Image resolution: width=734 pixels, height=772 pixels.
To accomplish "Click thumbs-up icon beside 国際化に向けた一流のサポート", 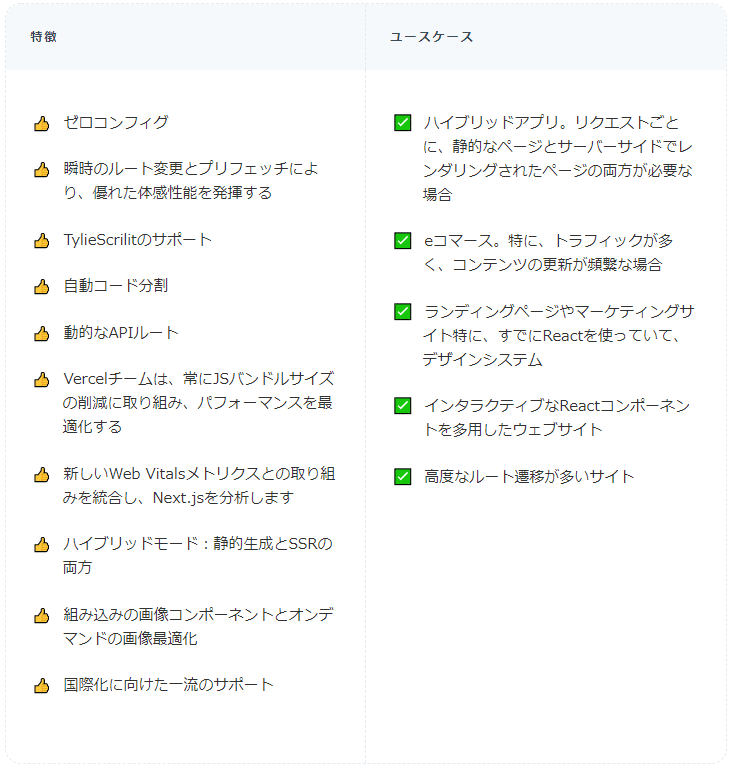I will 42,686.
